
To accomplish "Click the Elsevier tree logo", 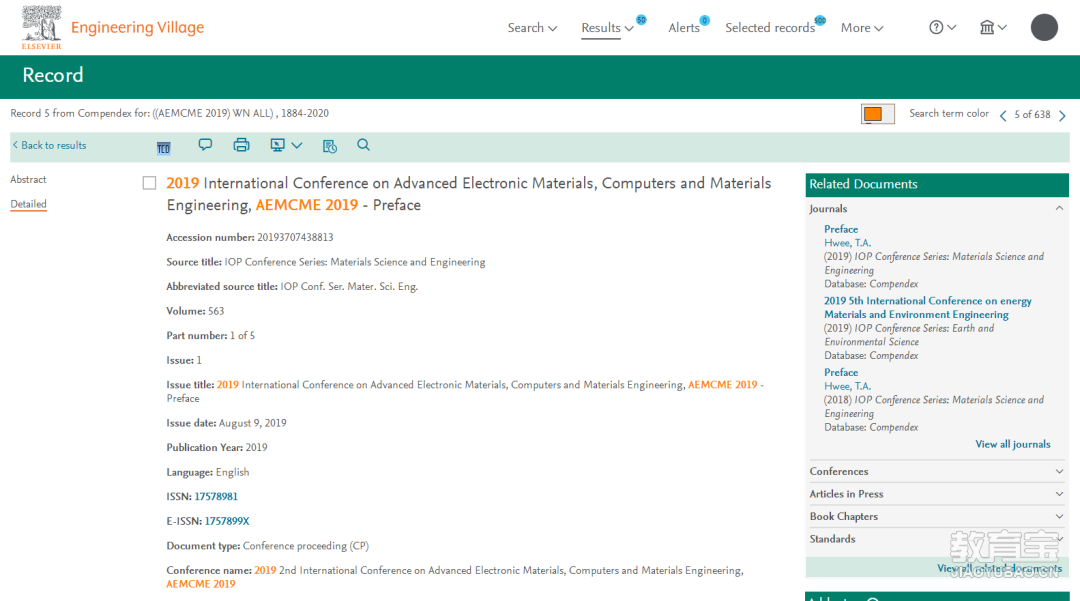I will point(41,27).
